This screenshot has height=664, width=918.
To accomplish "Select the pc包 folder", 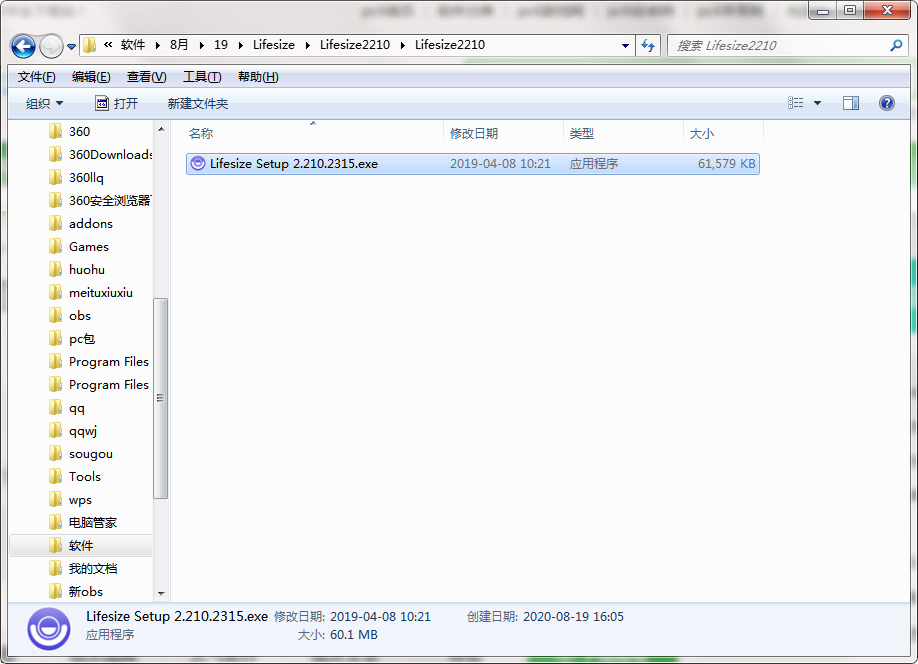I will point(82,339).
